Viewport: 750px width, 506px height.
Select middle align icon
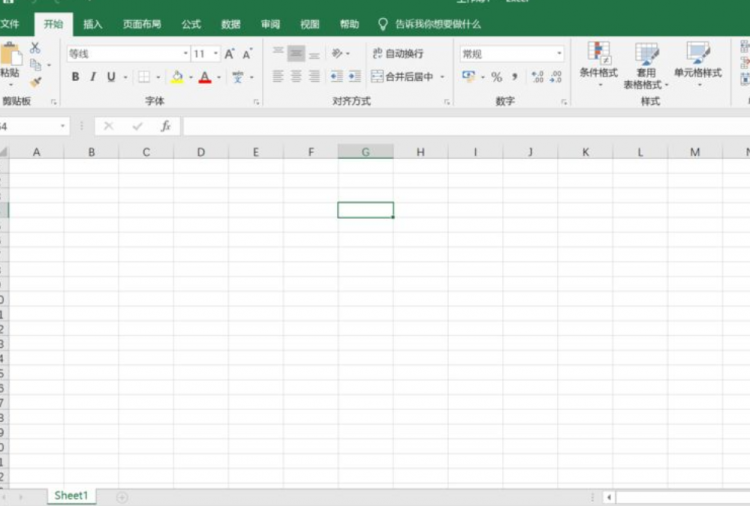point(296,53)
